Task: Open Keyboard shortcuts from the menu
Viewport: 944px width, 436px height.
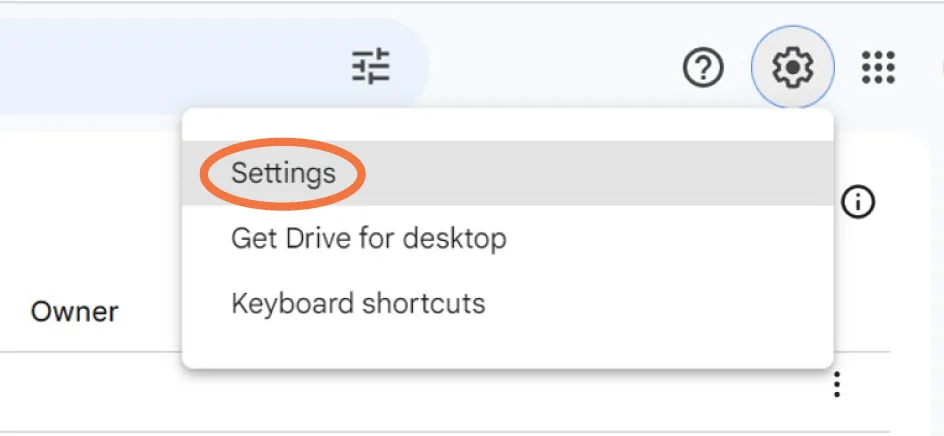Action: 358,303
